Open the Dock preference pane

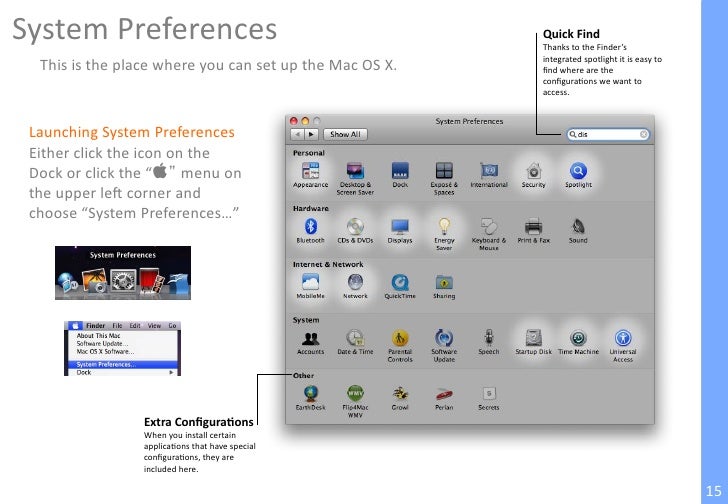coord(400,175)
